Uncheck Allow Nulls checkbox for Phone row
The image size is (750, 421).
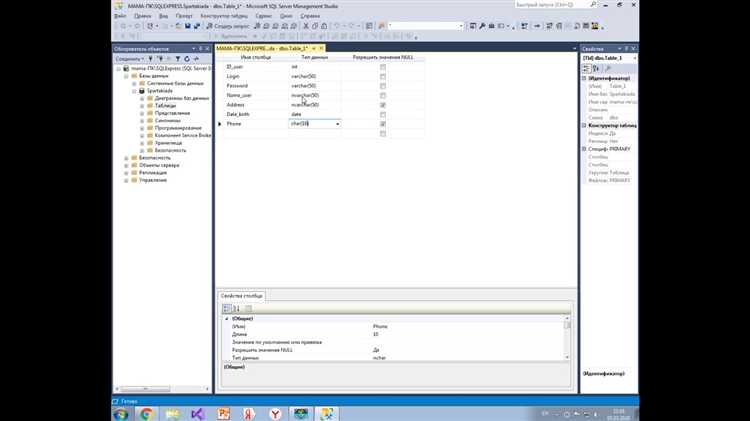tap(383, 124)
